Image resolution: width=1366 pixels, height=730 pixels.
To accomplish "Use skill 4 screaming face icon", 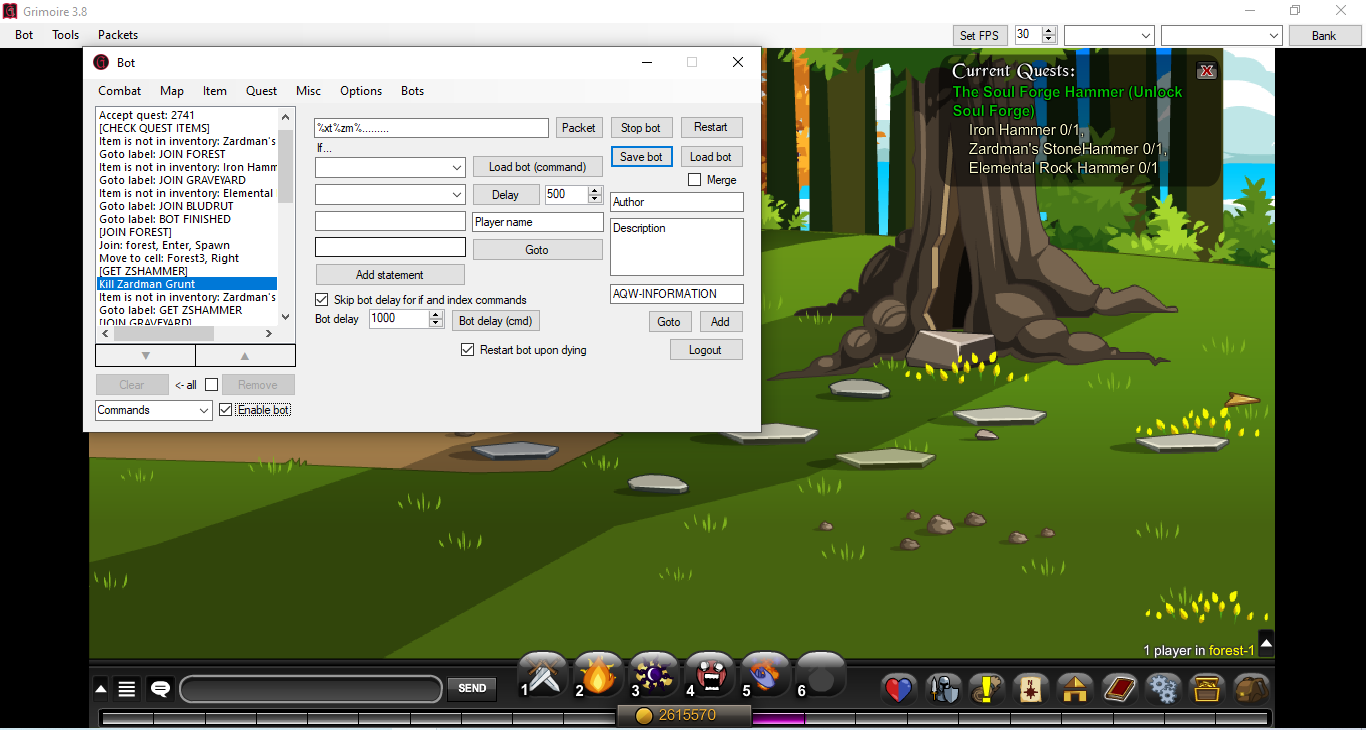I will (710, 675).
